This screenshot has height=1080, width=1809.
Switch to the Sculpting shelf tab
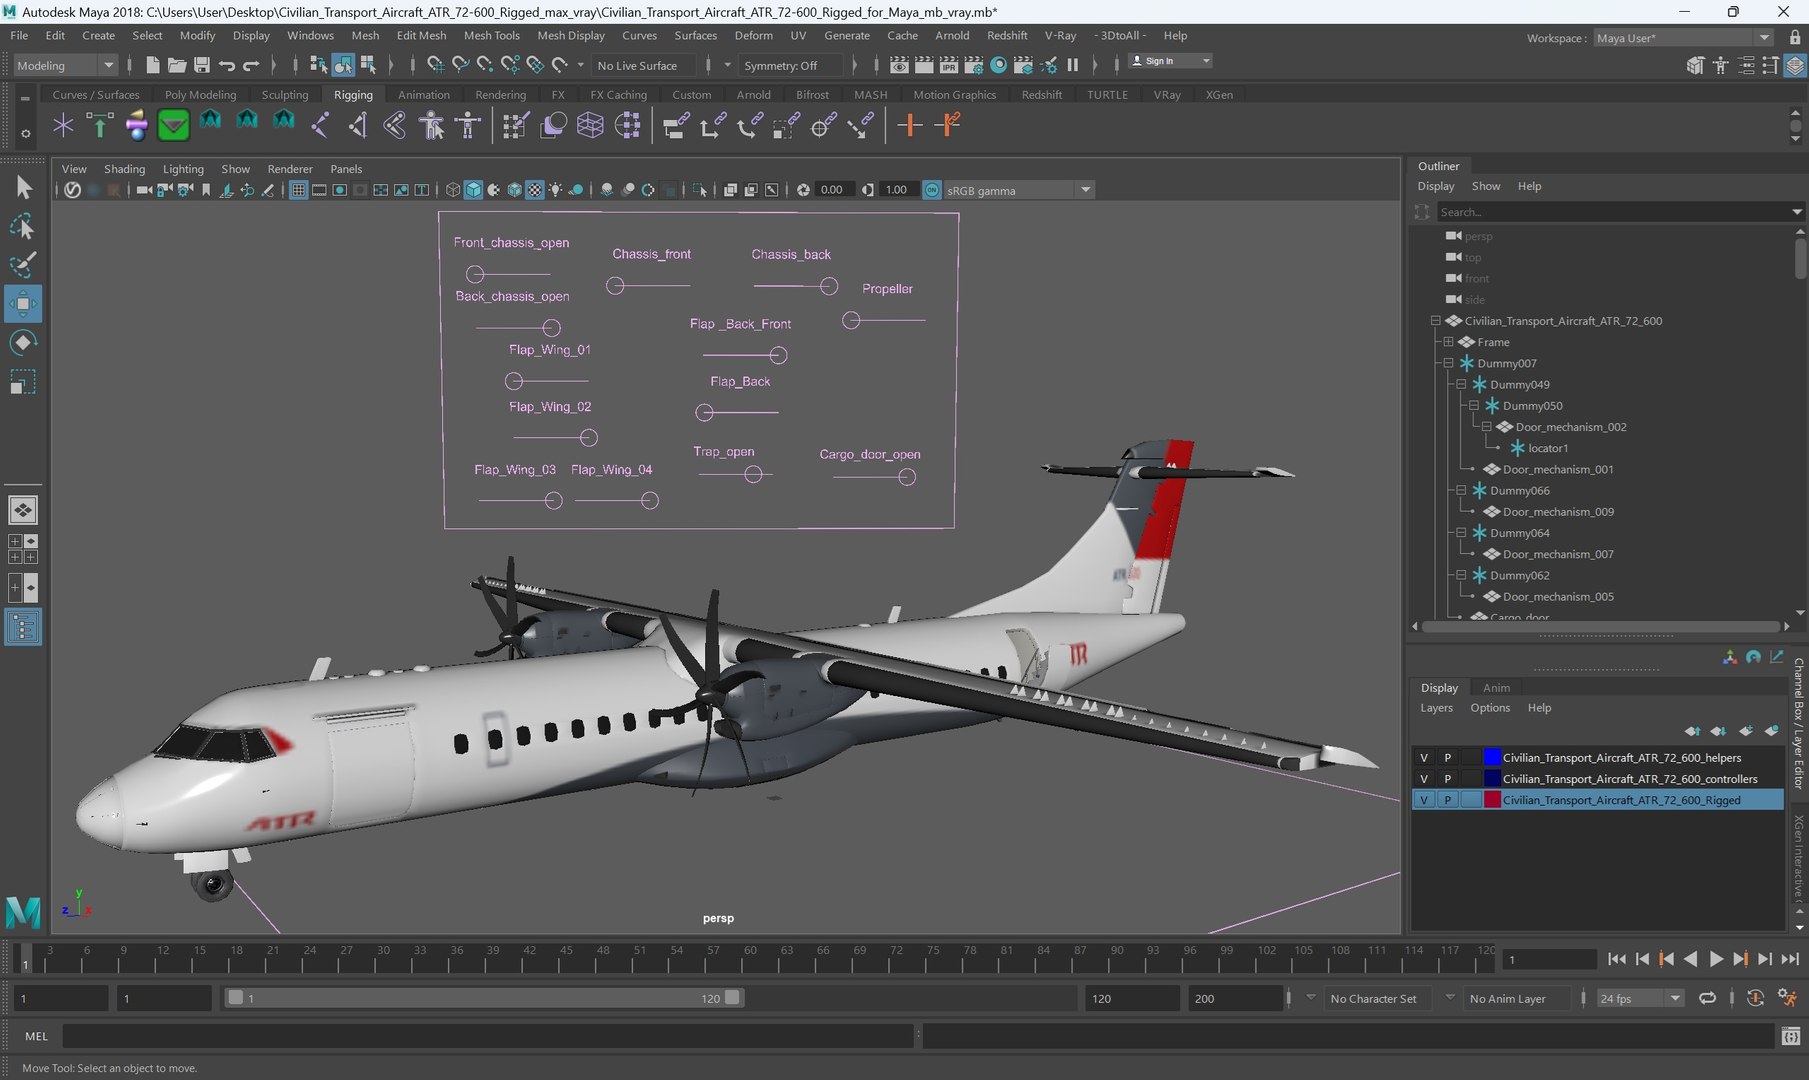click(x=285, y=95)
